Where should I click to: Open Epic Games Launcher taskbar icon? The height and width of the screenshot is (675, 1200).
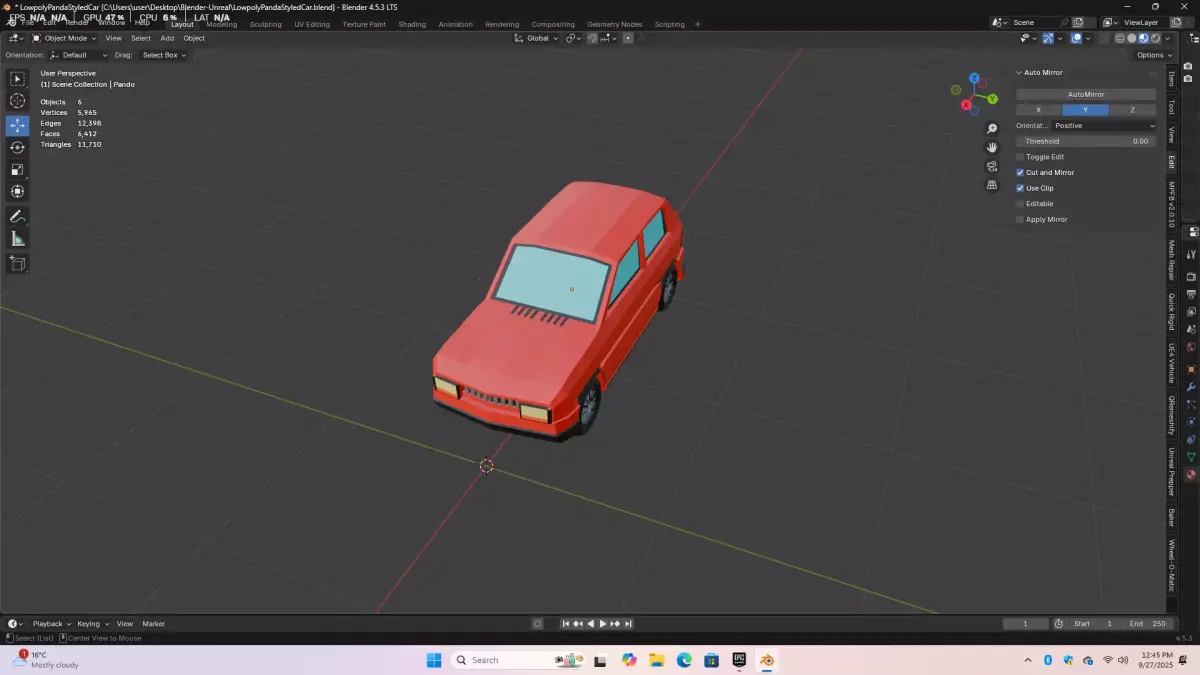click(x=739, y=660)
